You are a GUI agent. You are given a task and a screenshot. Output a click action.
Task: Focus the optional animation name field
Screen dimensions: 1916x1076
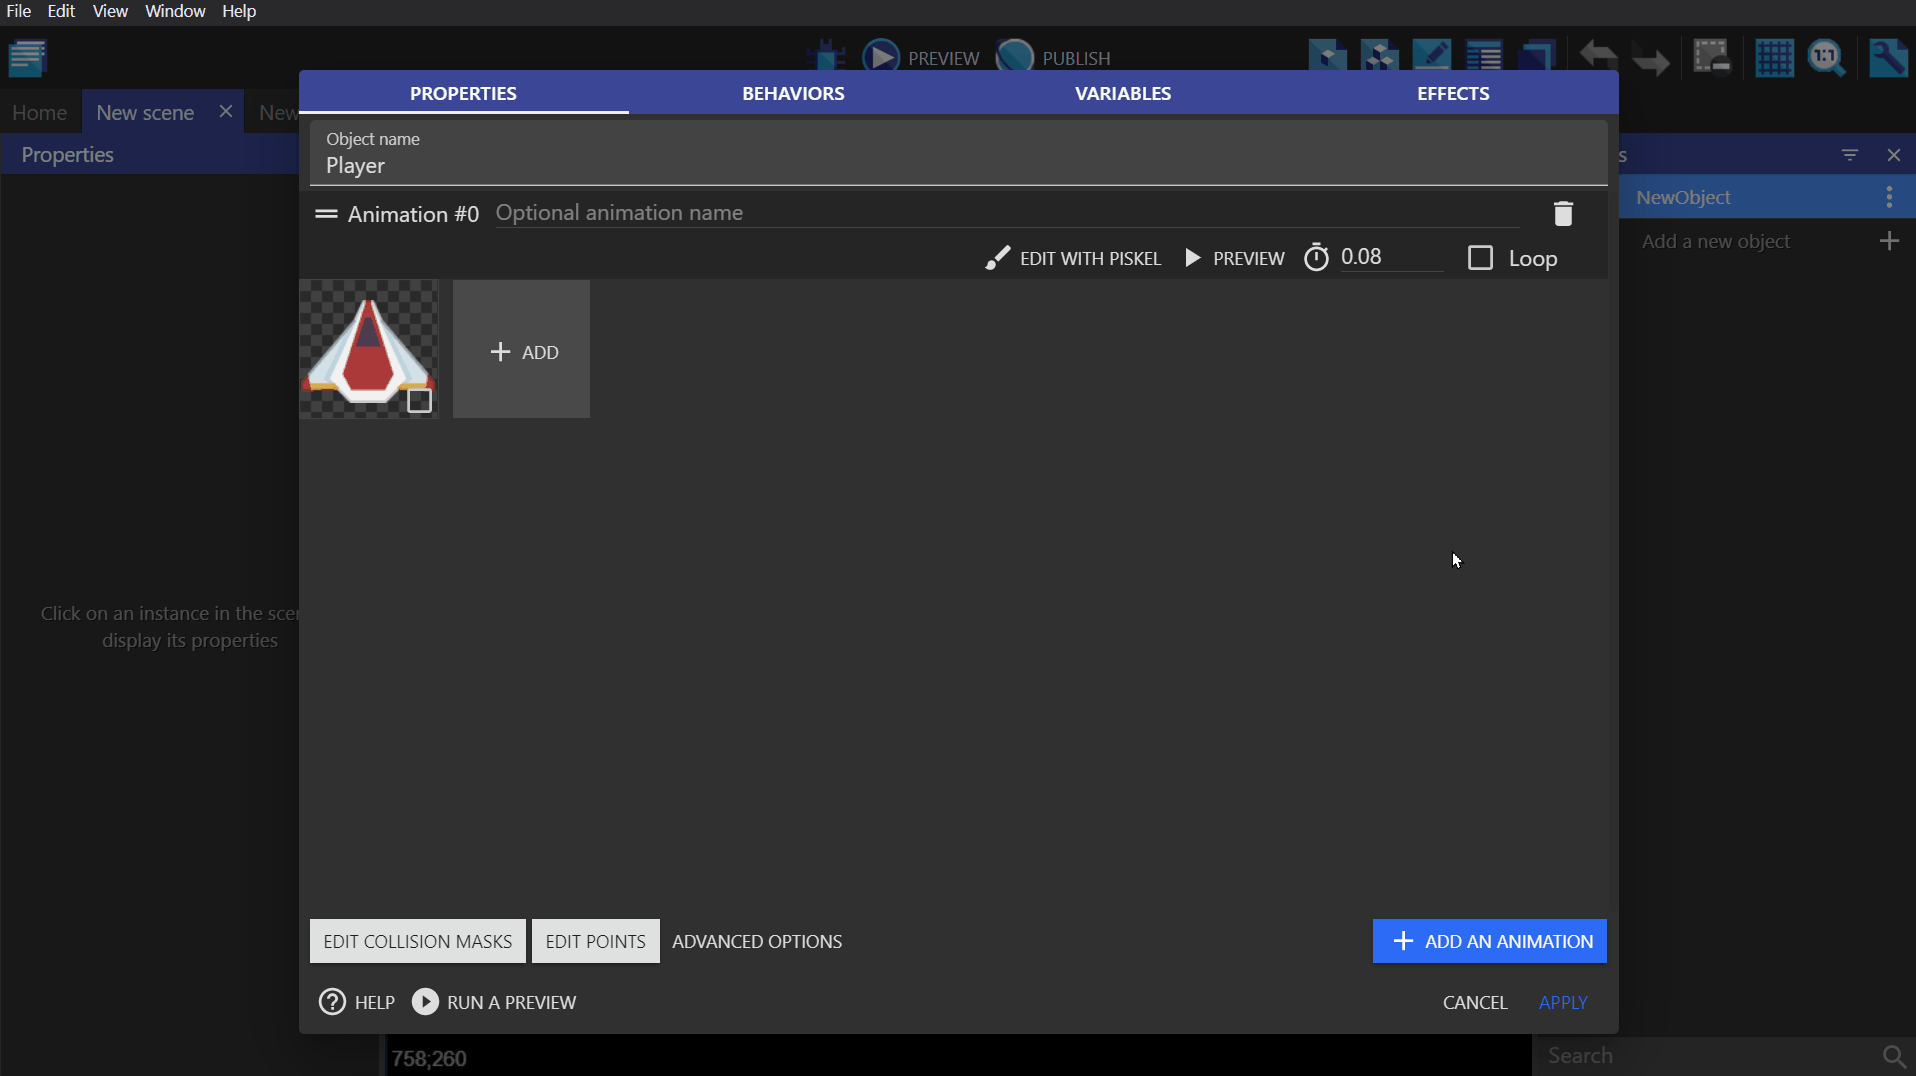1000,213
